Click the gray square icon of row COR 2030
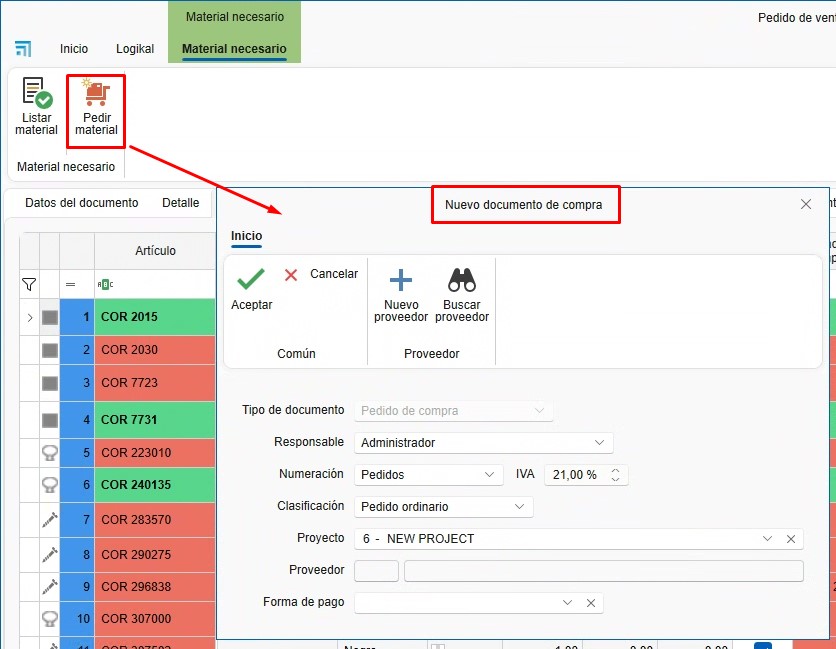Image resolution: width=836 pixels, height=649 pixels. click(50, 350)
